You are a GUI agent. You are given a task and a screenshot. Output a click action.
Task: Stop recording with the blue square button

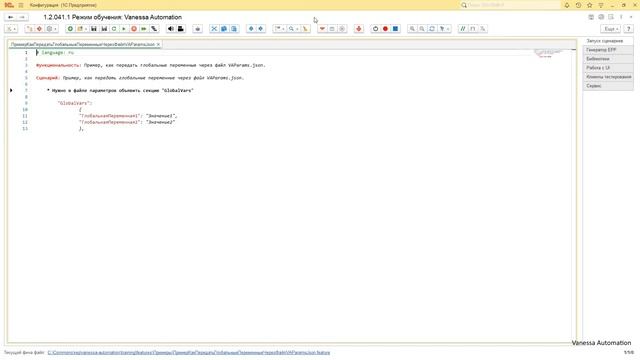click(396, 29)
